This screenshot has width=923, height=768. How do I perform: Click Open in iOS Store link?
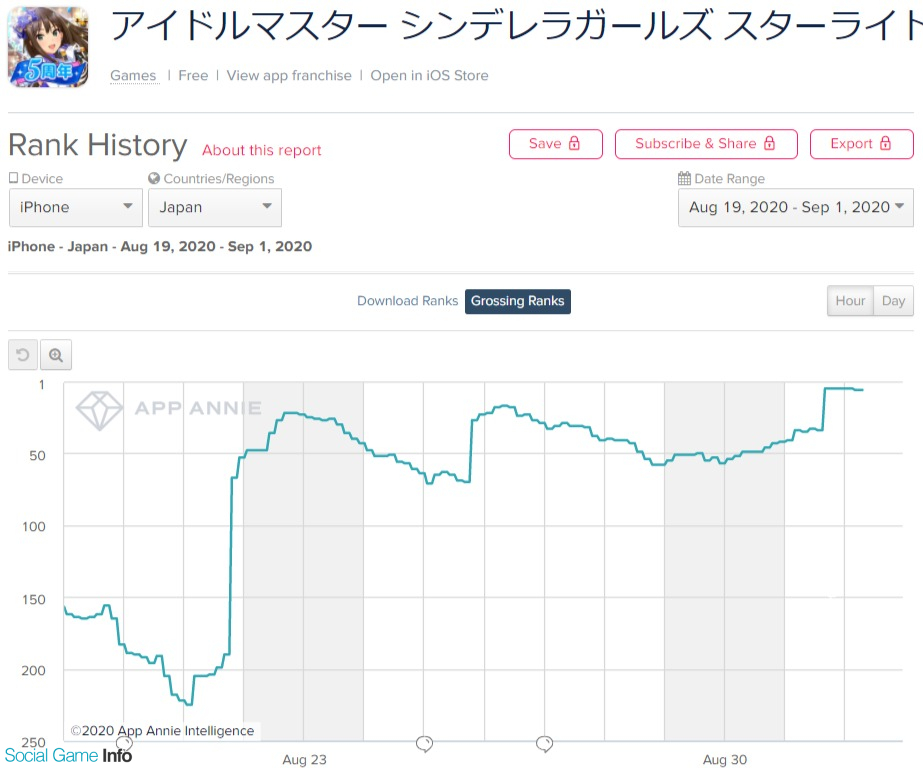click(429, 75)
